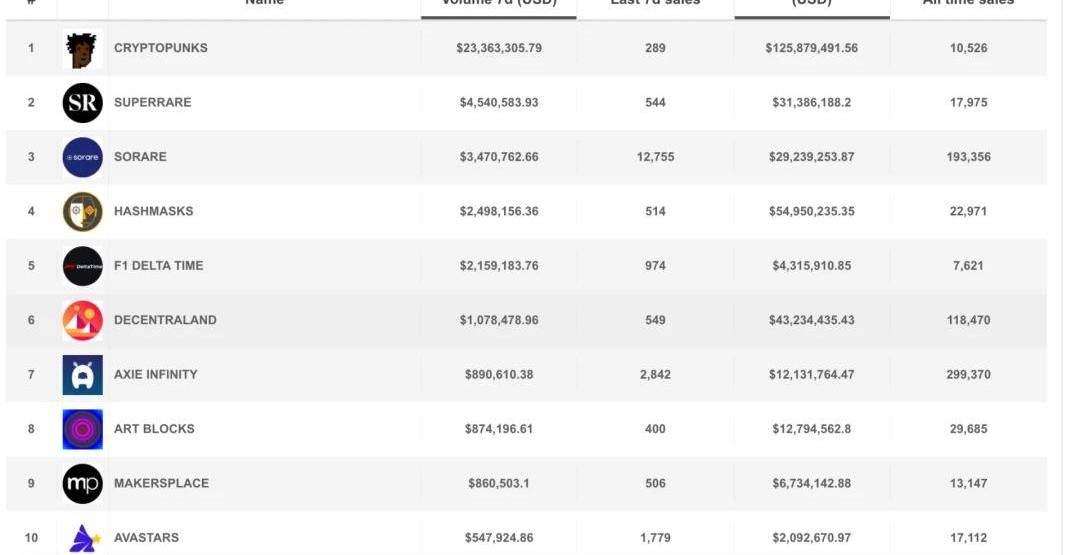
Task: Click the Decentraland logo icon
Action: coord(82,320)
